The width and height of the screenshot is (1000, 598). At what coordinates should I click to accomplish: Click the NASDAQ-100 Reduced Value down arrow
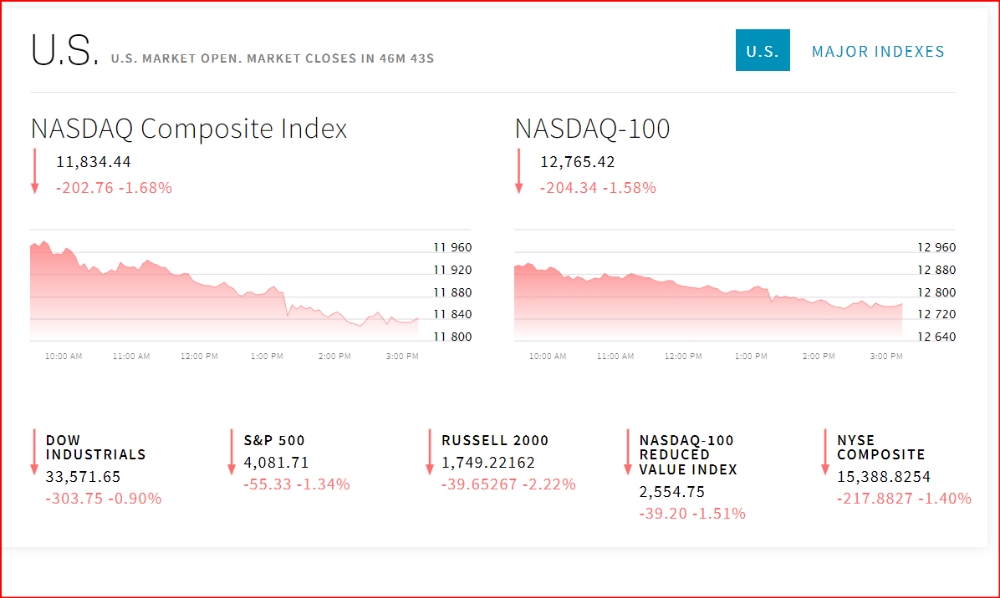628,452
